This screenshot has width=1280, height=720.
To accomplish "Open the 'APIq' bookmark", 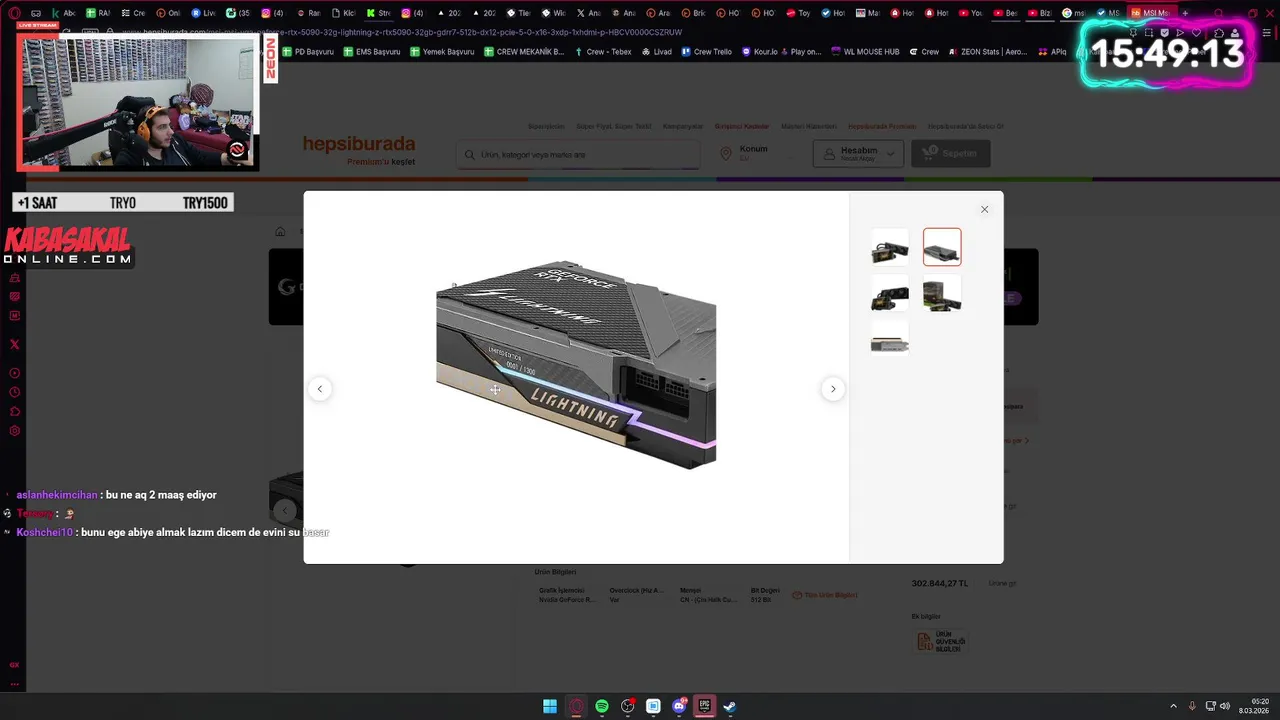I will click(1053, 51).
